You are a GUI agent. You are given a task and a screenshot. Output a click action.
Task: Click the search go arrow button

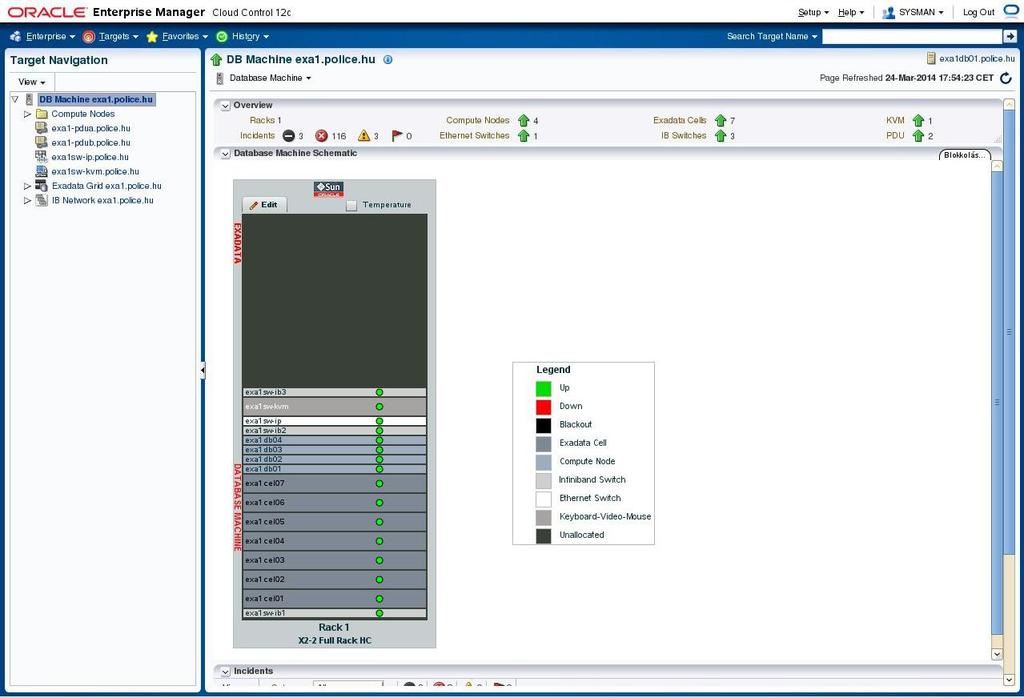[x=1010, y=37]
